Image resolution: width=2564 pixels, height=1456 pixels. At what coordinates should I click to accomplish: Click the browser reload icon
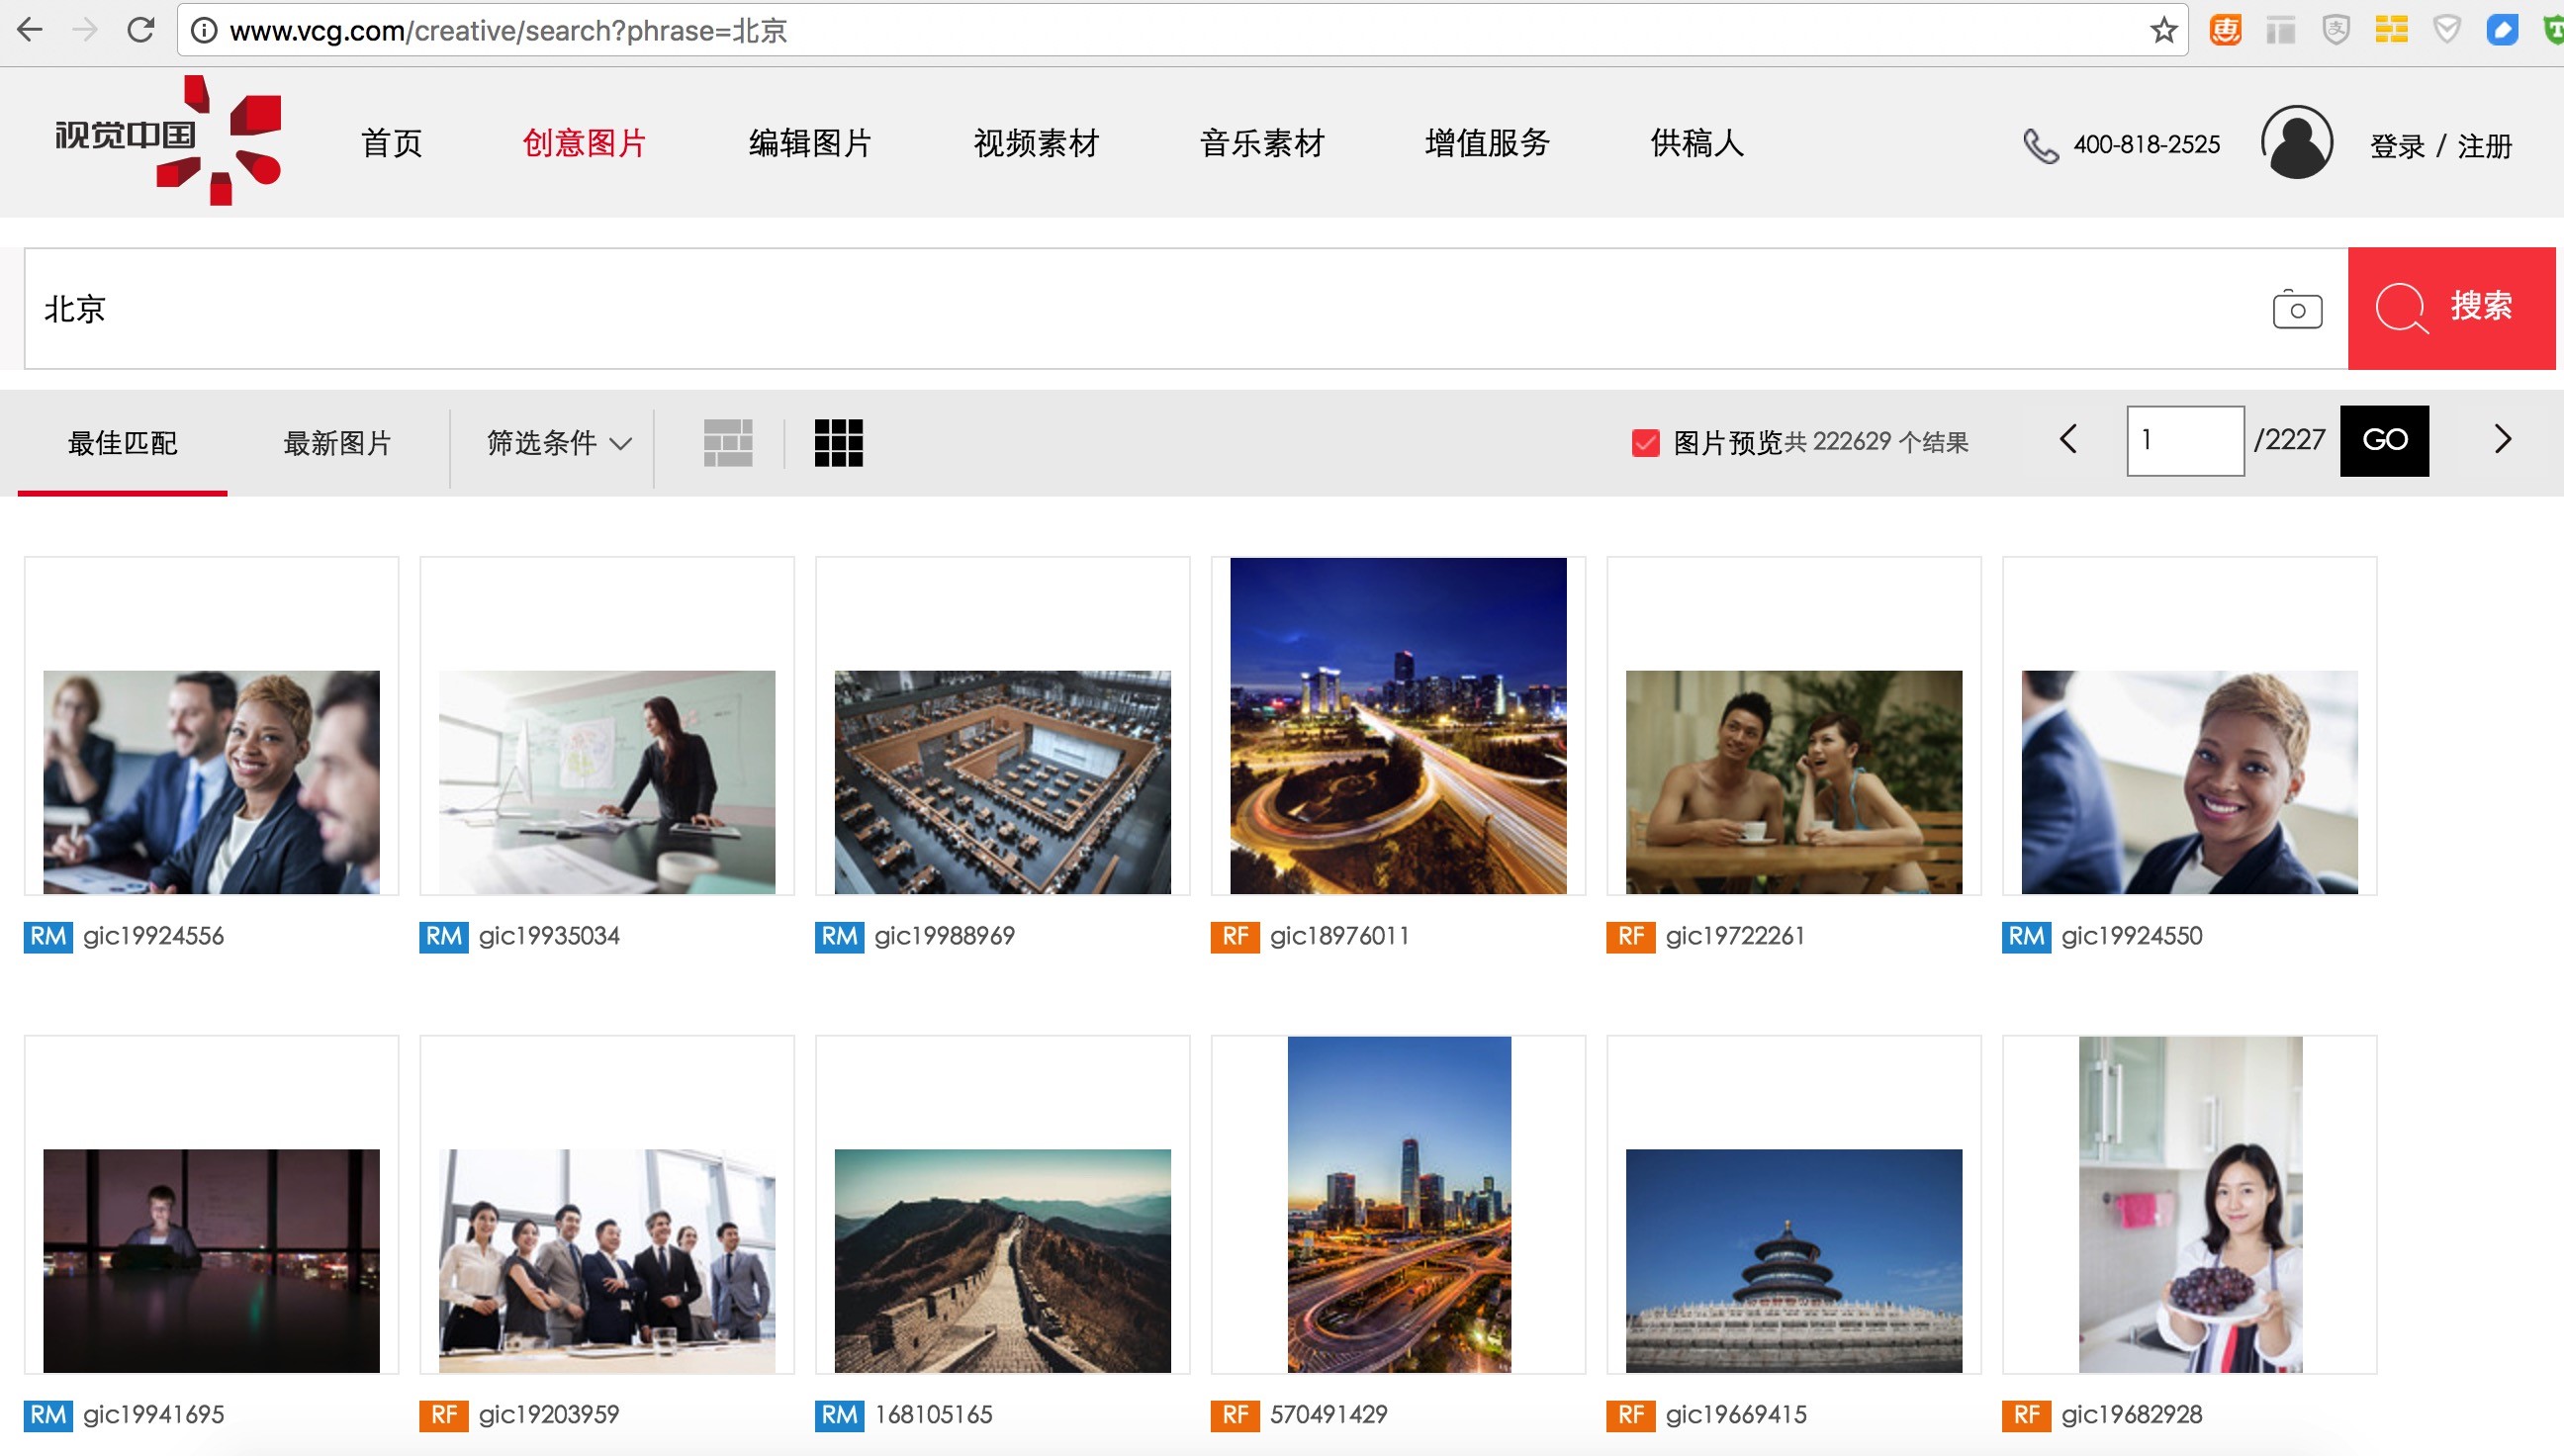(x=140, y=30)
